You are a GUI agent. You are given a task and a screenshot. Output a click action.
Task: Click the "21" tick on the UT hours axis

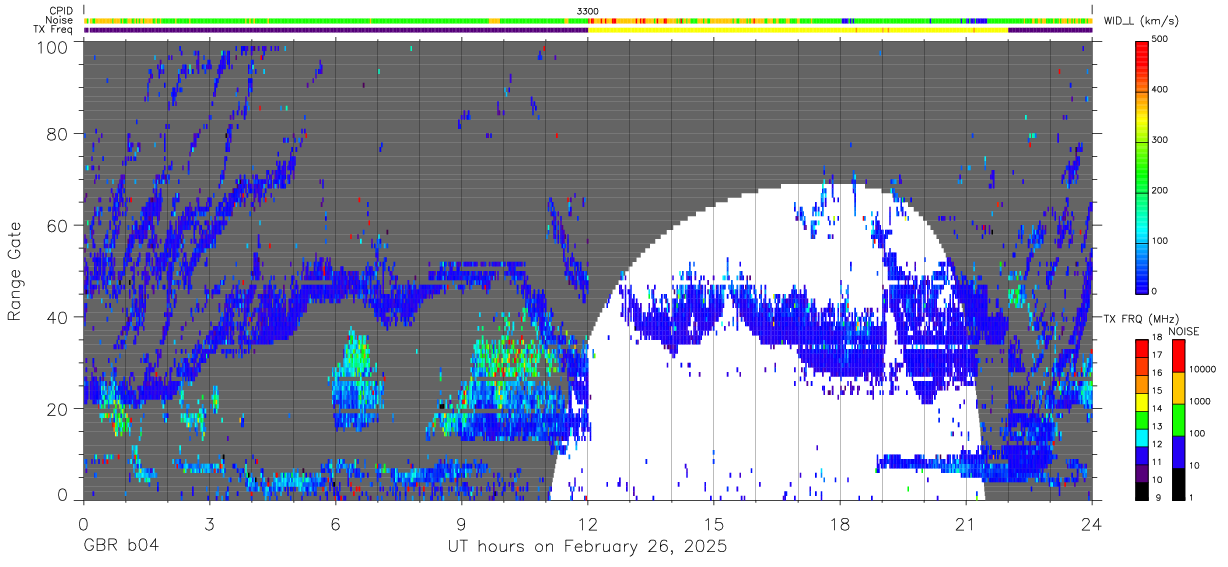coord(966,523)
